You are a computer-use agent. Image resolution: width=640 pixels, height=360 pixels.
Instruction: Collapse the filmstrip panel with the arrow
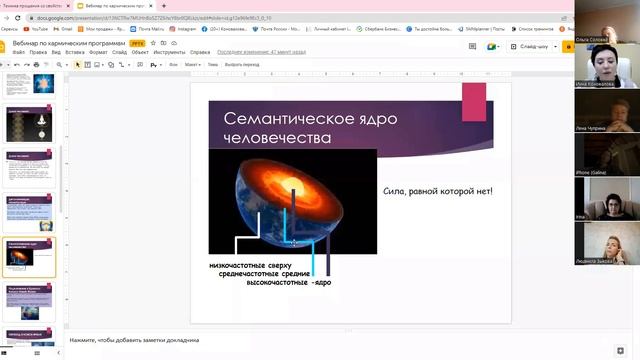pyautogui.click(x=58, y=353)
